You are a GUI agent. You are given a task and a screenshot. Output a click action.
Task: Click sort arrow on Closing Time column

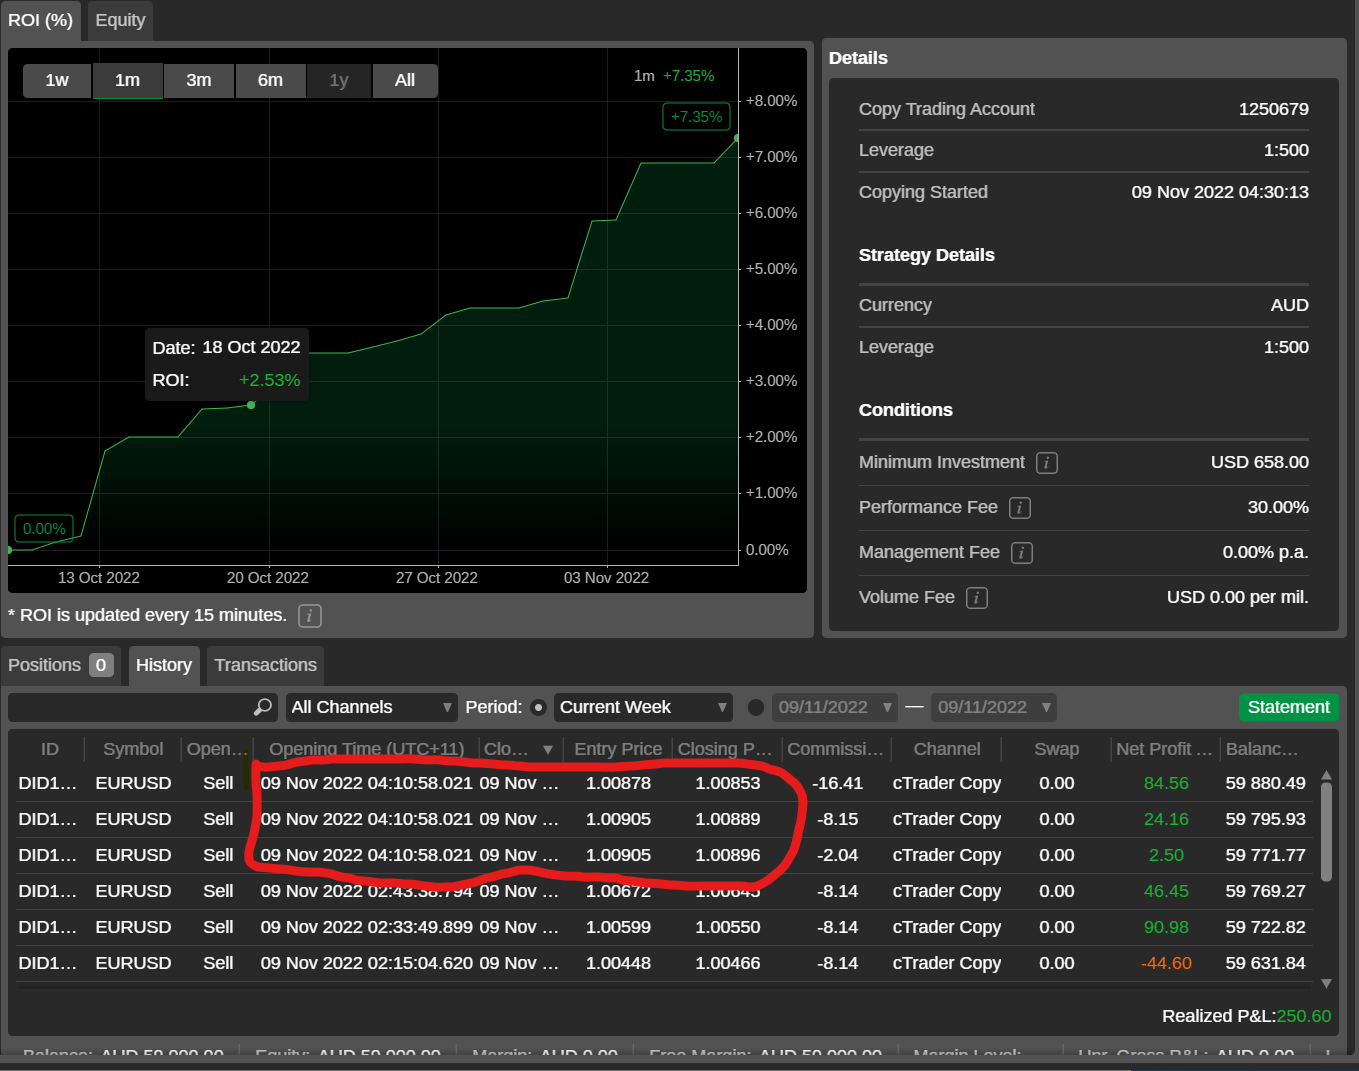coord(548,750)
